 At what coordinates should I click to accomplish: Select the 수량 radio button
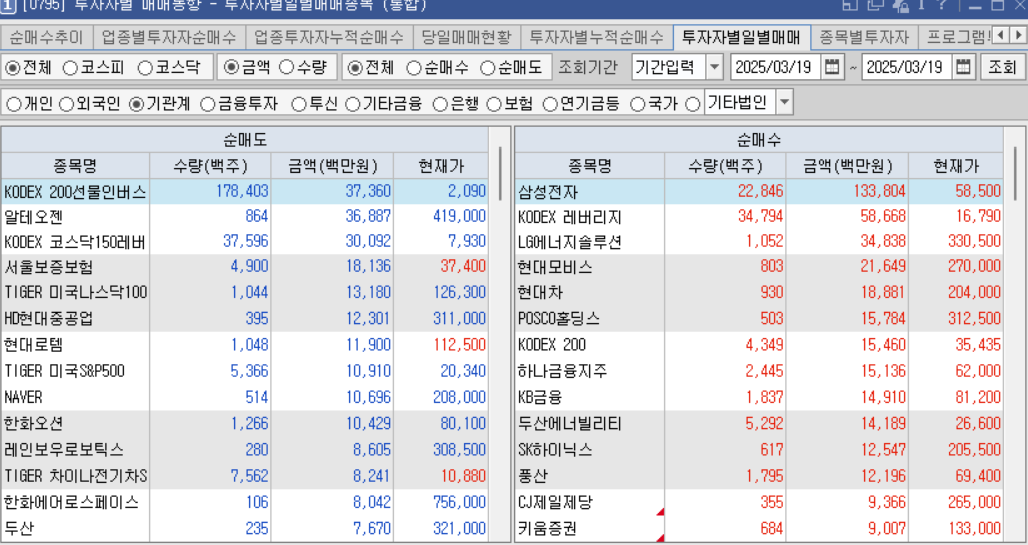[x=287, y=68]
